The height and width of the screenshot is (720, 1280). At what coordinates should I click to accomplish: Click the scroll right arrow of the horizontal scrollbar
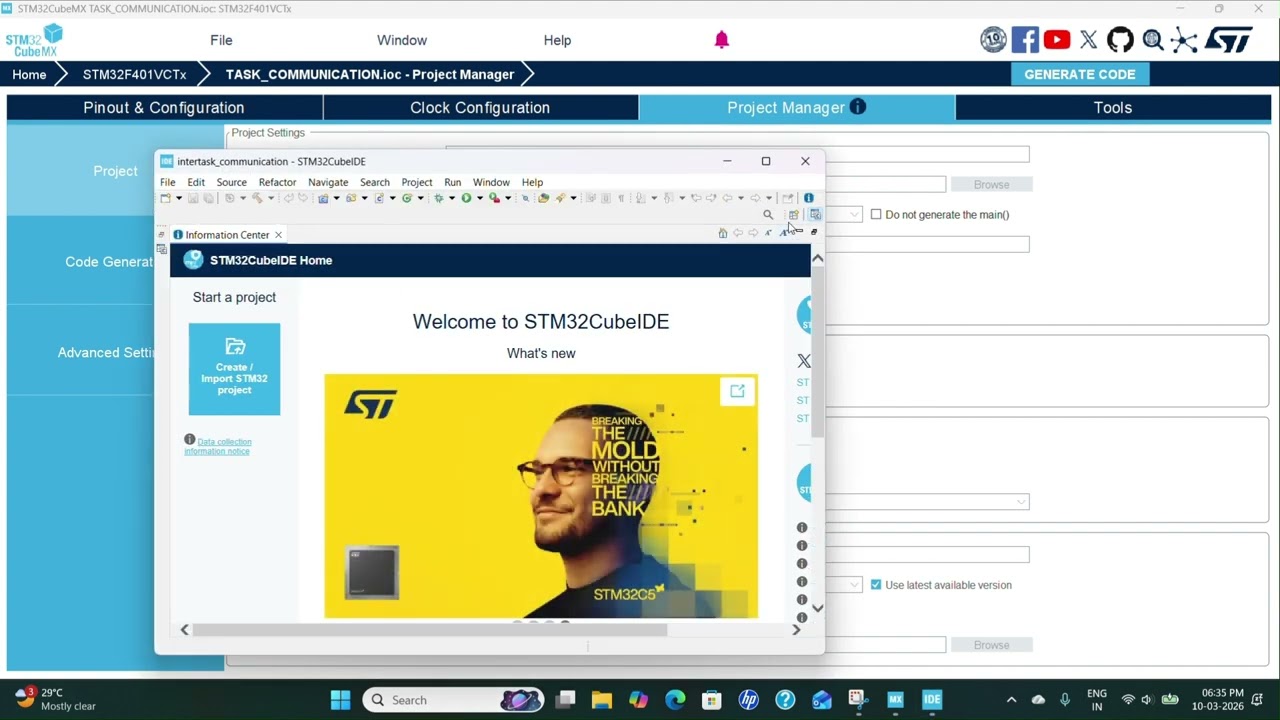point(796,630)
